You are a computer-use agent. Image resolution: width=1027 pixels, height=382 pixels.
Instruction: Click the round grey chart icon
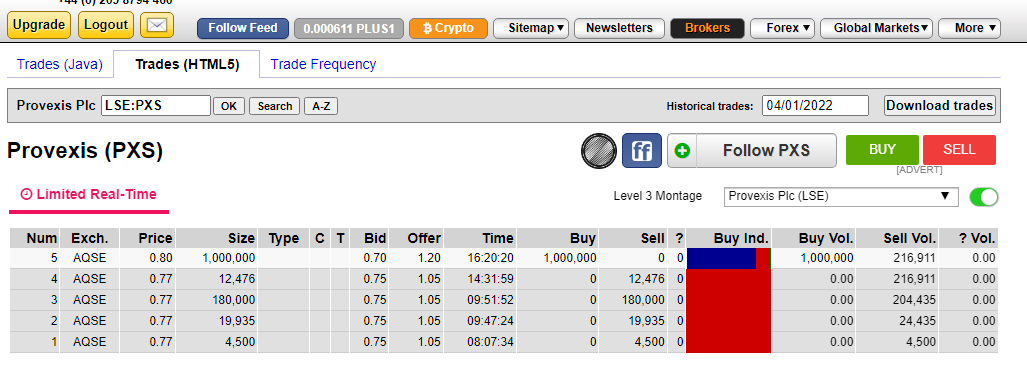tap(599, 151)
